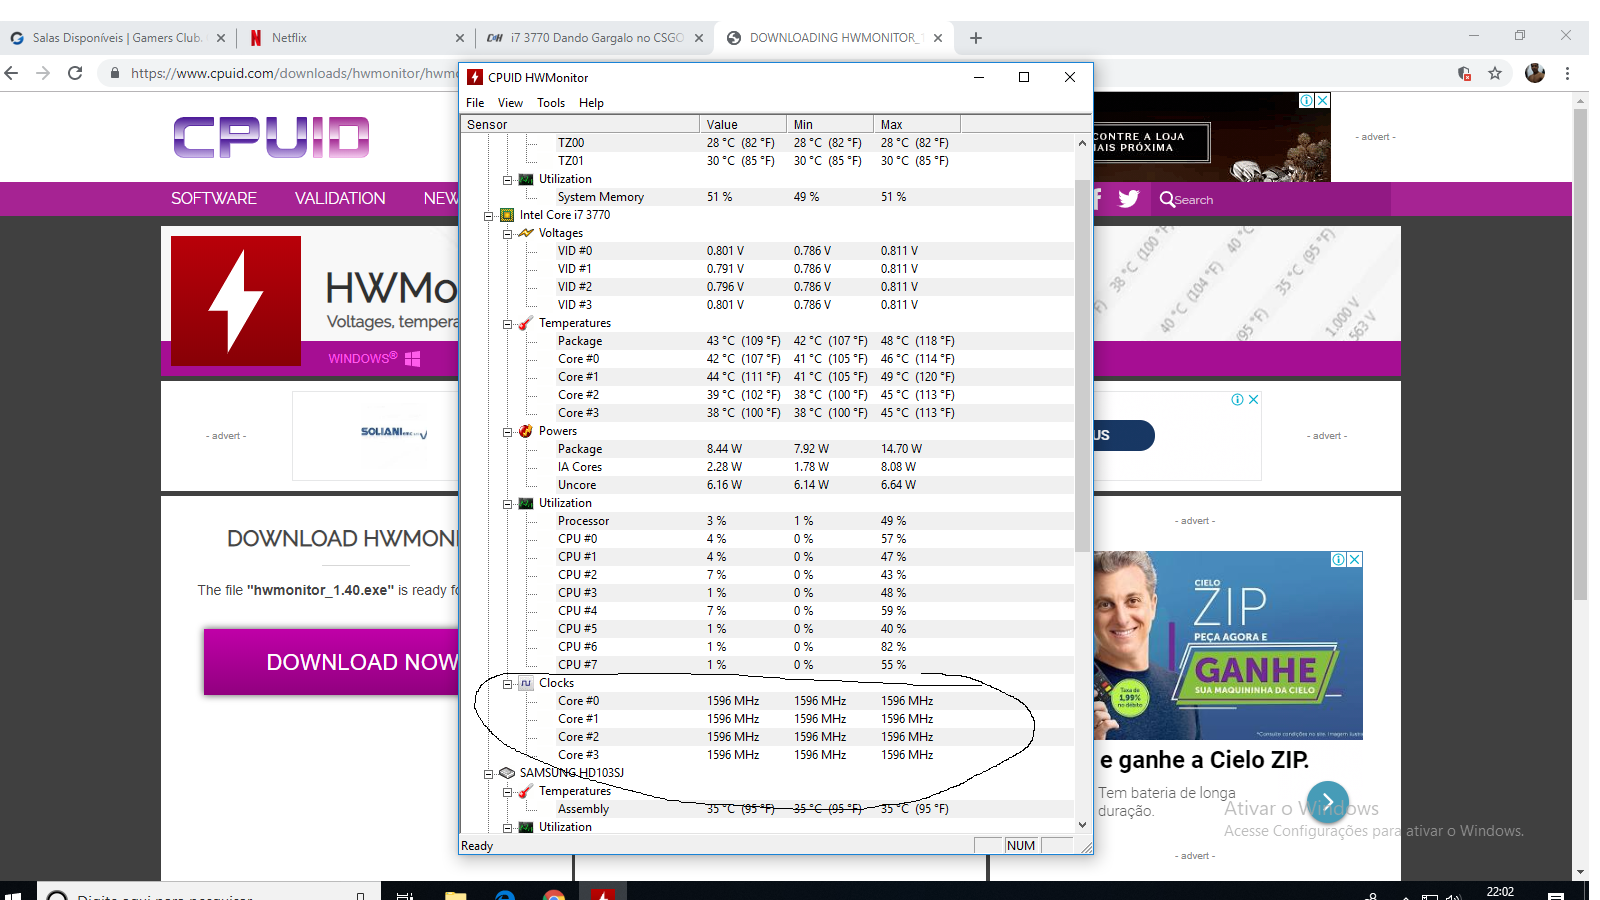1600x900 pixels.
Task: Select the Core #0 clock row
Action: point(767,701)
